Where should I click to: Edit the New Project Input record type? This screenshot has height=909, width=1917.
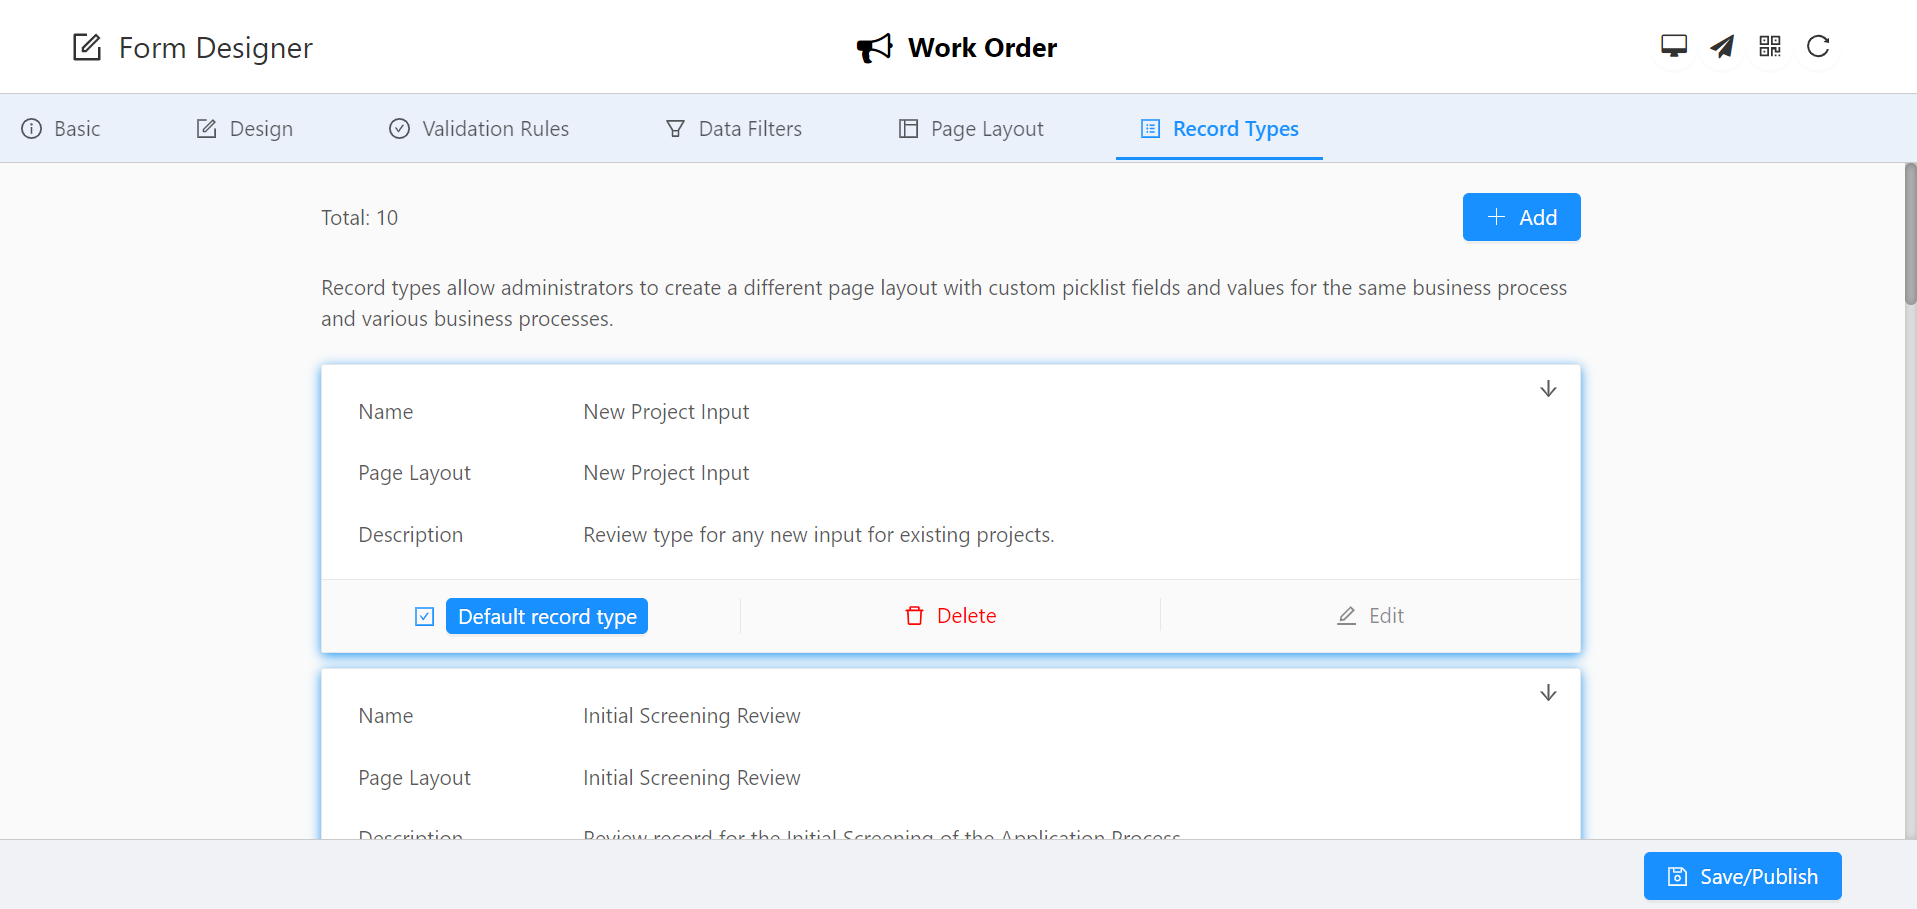[x=1371, y=616]
